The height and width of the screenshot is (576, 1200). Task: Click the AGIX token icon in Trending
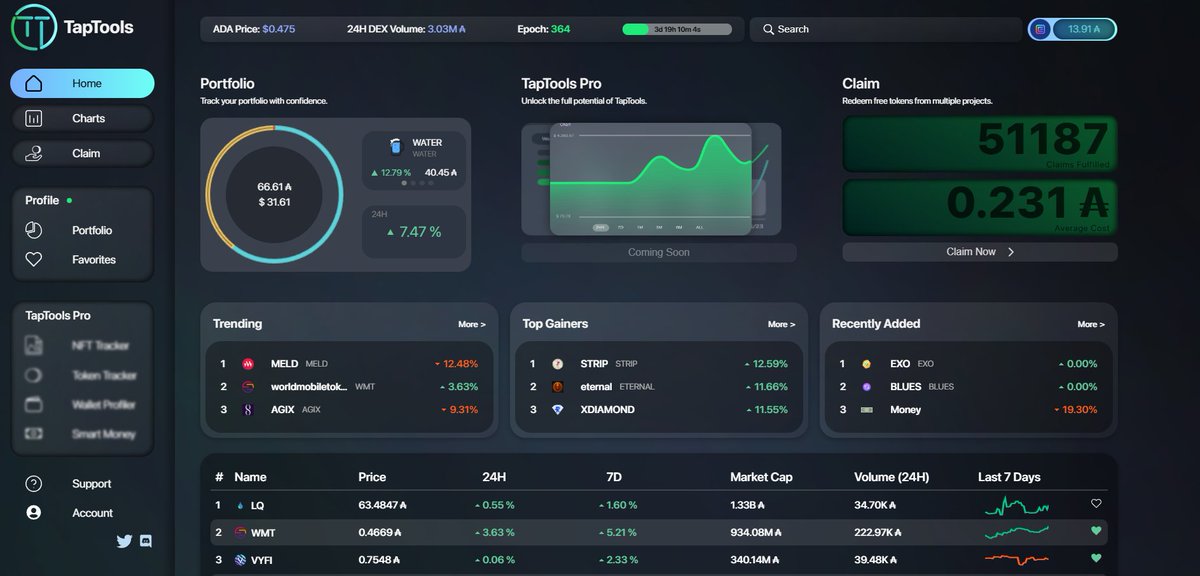pyautogui.click(x=249, y=410)
